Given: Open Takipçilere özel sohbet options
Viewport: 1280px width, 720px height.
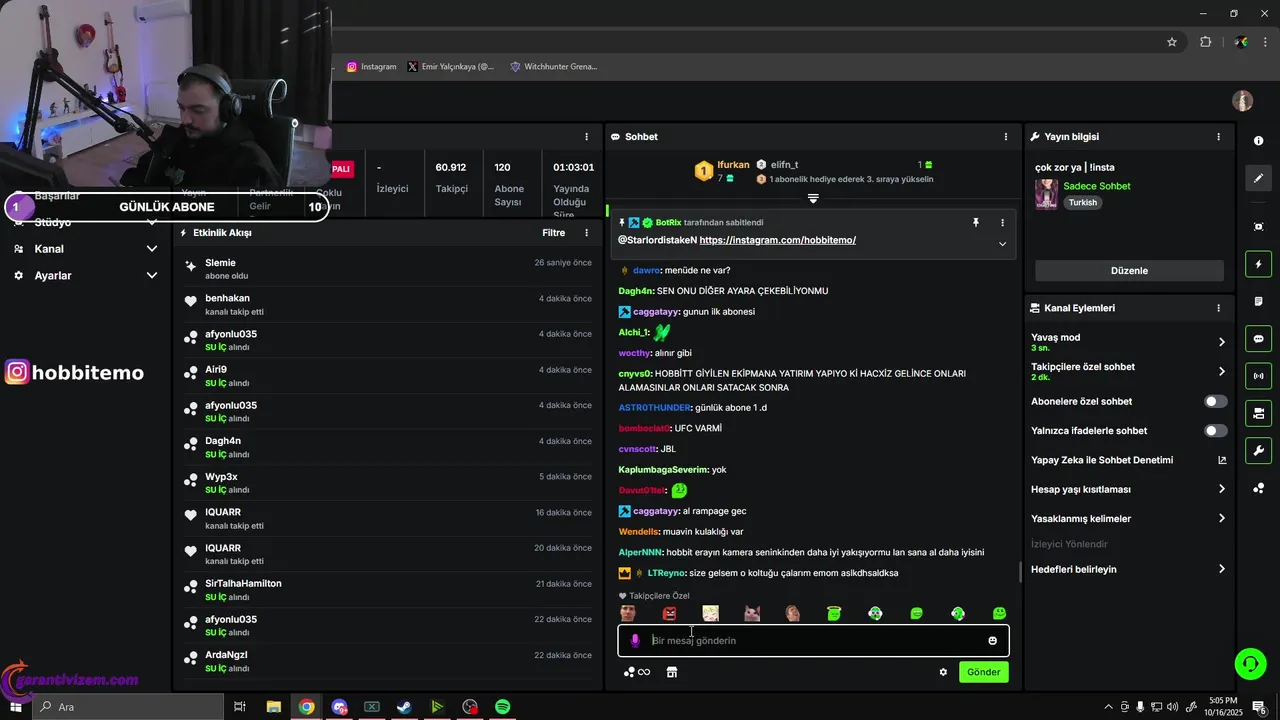Looking at the screenshot, I should coord(1129,371).
